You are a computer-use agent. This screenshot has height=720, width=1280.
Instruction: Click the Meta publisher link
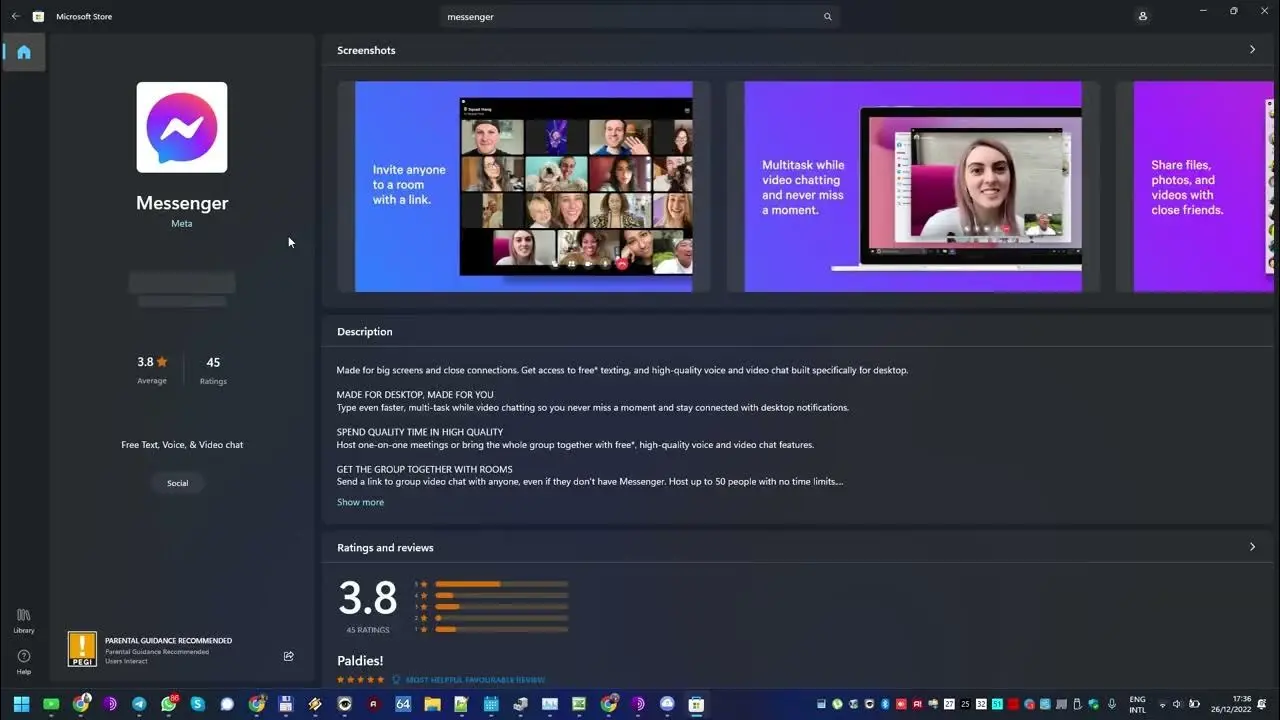click(181, 224)
